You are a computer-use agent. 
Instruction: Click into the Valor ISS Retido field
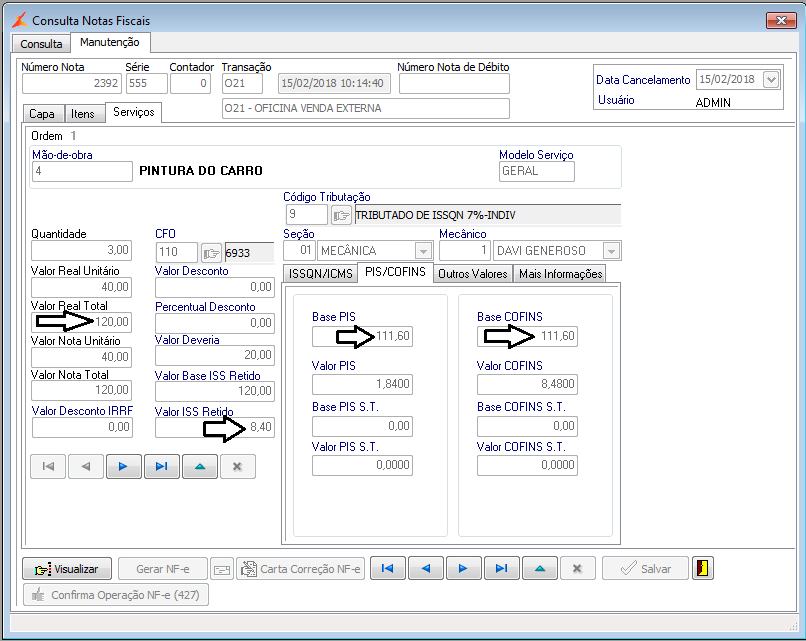pyautogui.click(x=214, y=428)
